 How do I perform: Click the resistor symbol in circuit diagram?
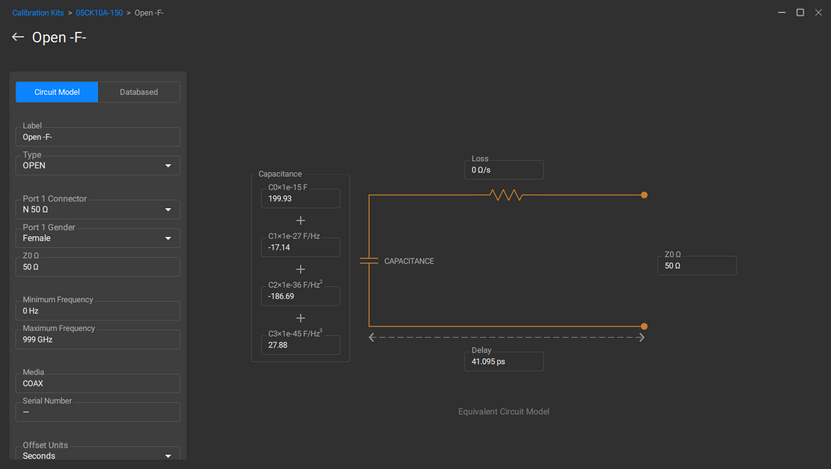pos(507,195)
